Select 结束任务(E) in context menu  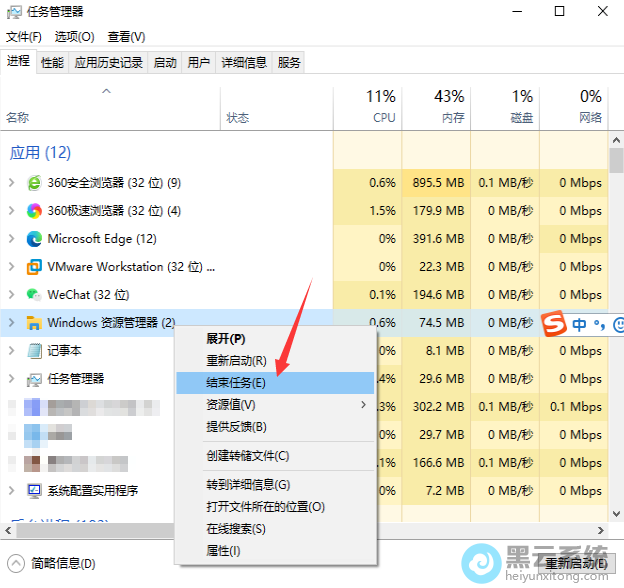[236, 383]
